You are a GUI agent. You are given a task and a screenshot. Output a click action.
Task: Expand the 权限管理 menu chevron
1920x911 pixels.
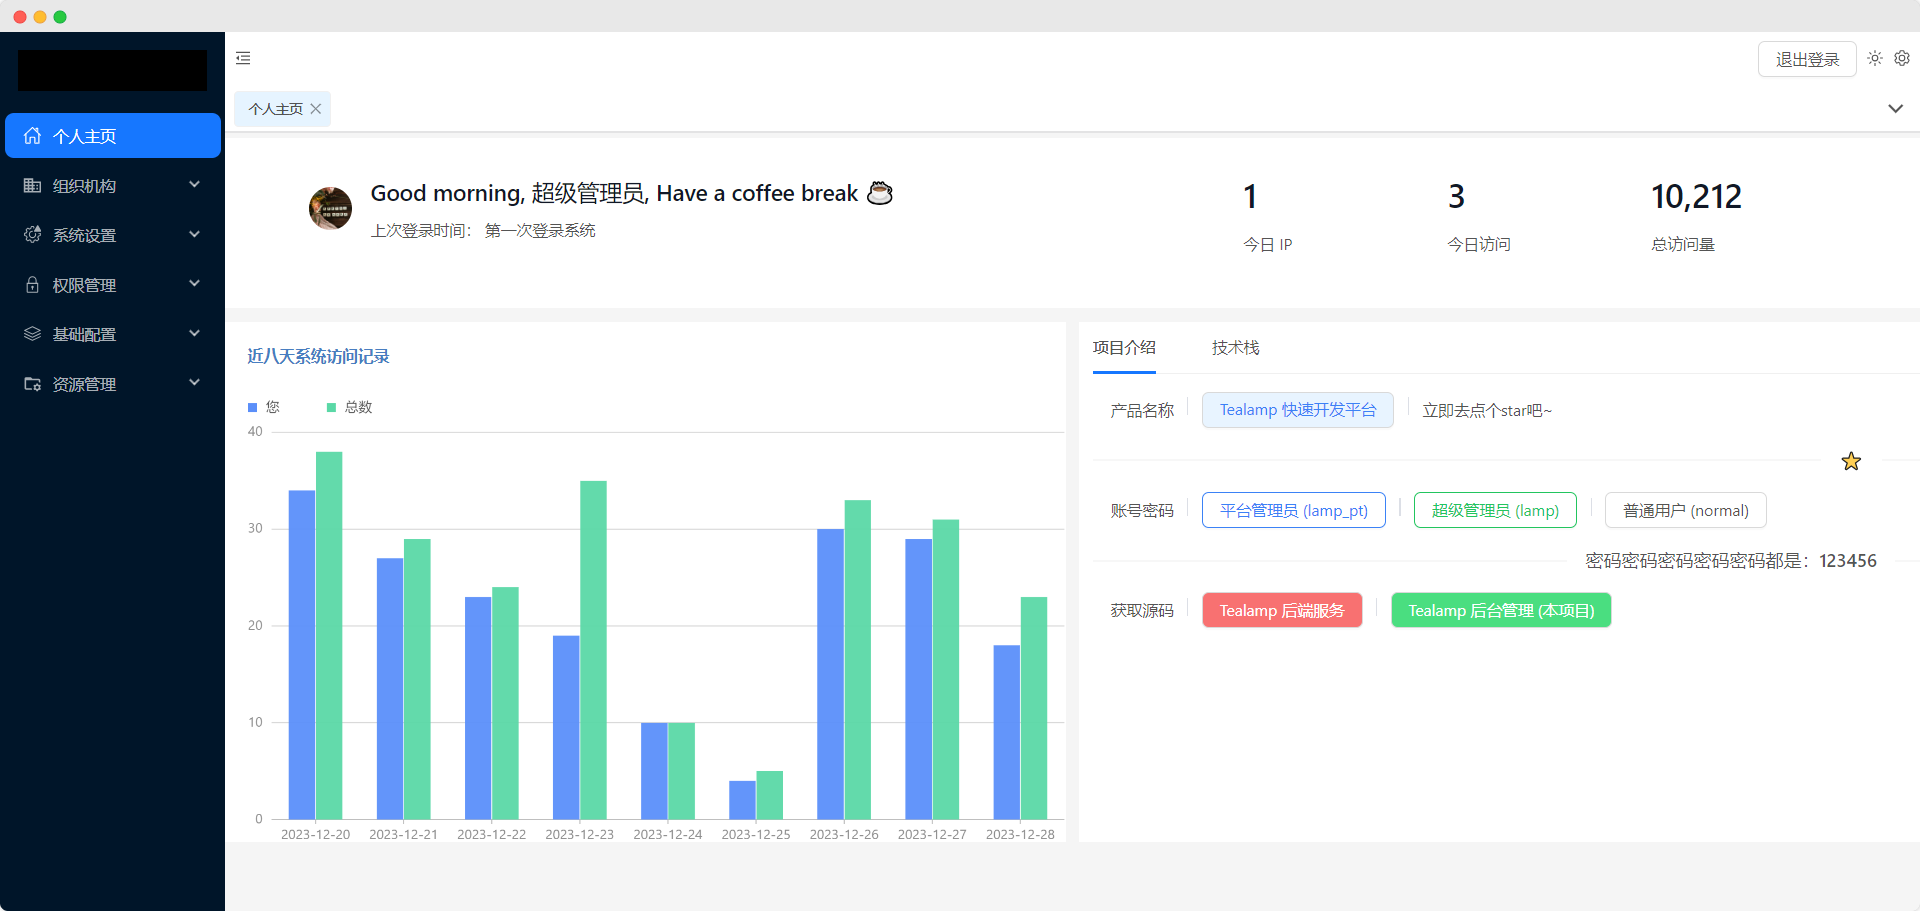[195, 284]
